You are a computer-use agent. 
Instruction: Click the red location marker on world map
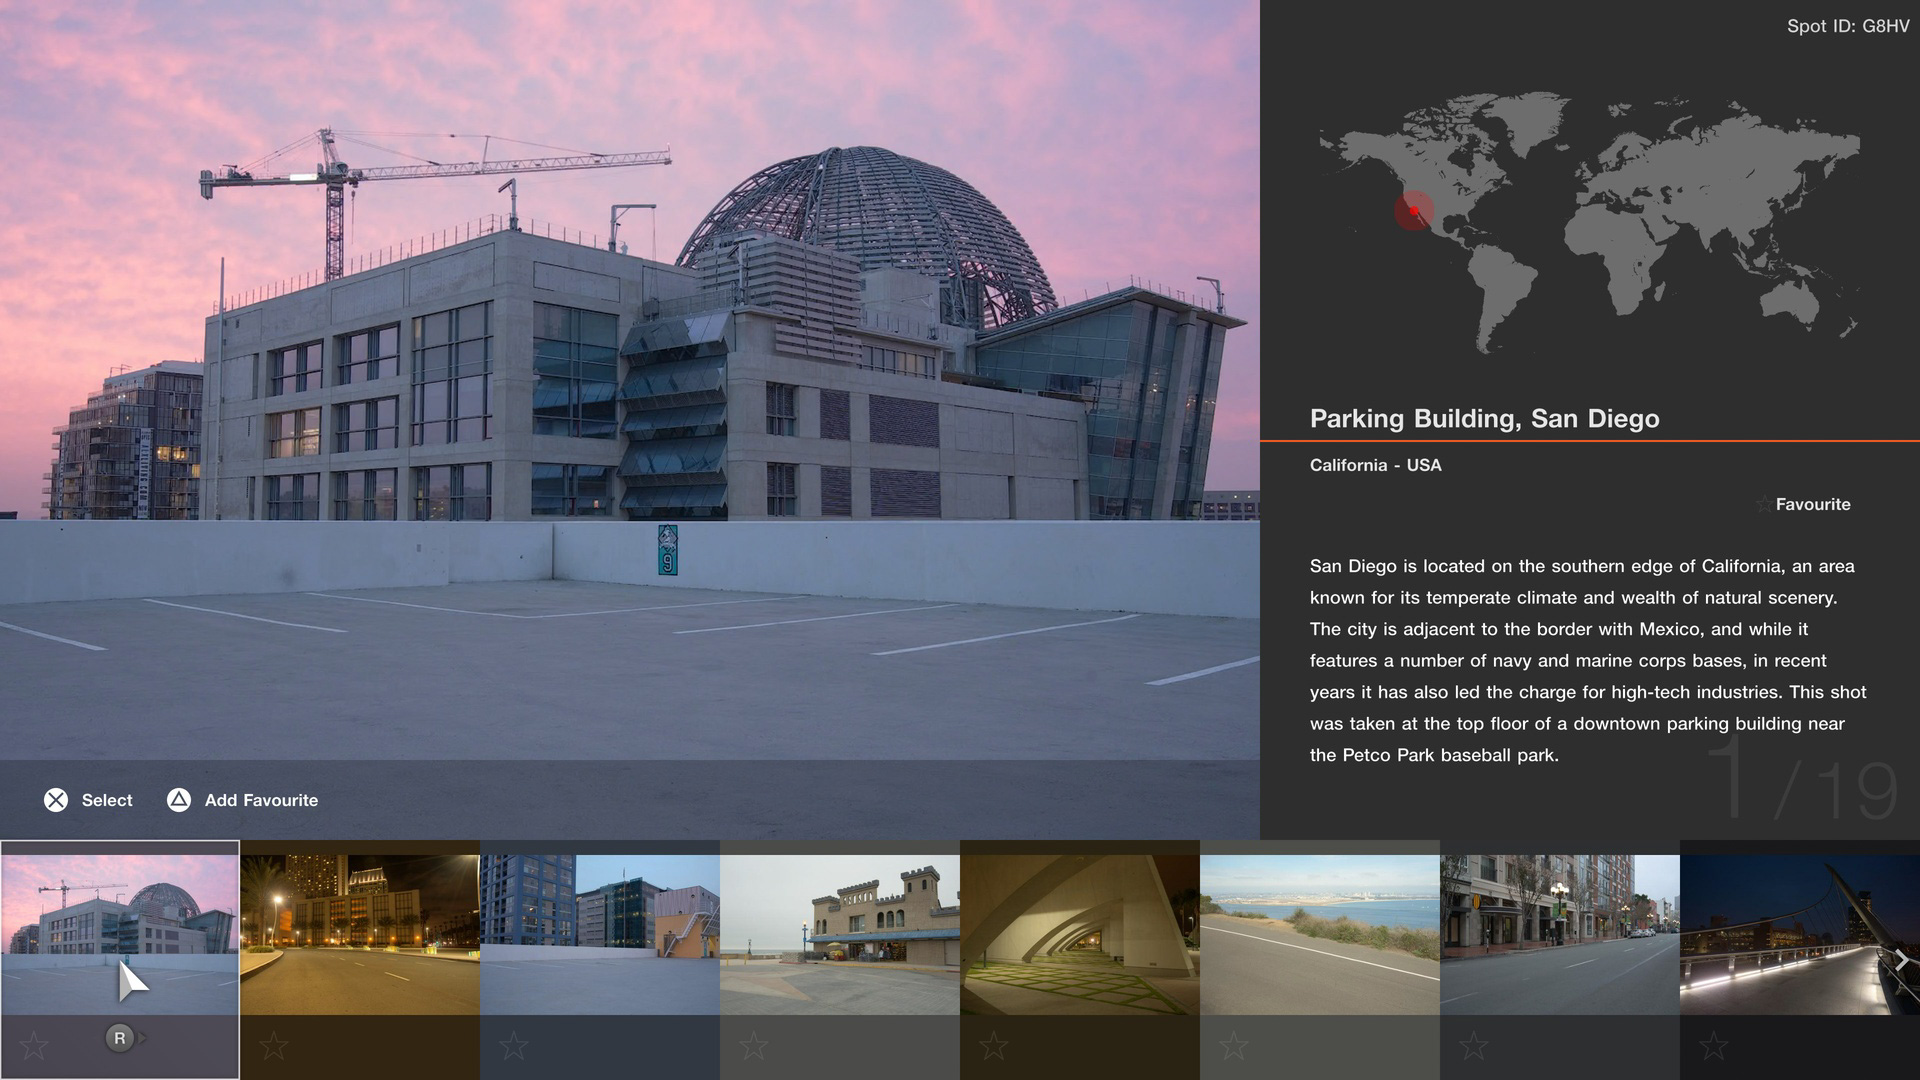click(1413, 210)
